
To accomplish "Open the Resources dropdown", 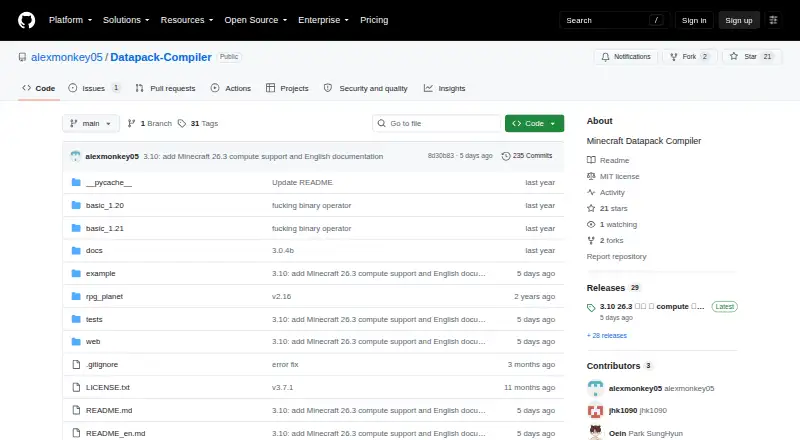I will pyautogui.click(x=187, y=20).
